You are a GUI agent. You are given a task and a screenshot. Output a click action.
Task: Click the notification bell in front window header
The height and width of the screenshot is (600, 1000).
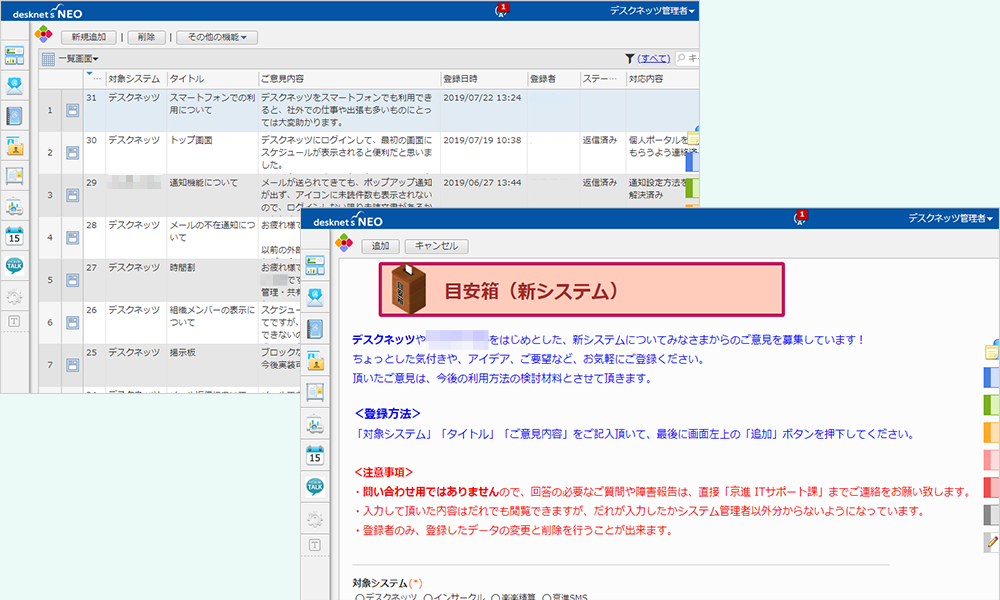[800, 218]
